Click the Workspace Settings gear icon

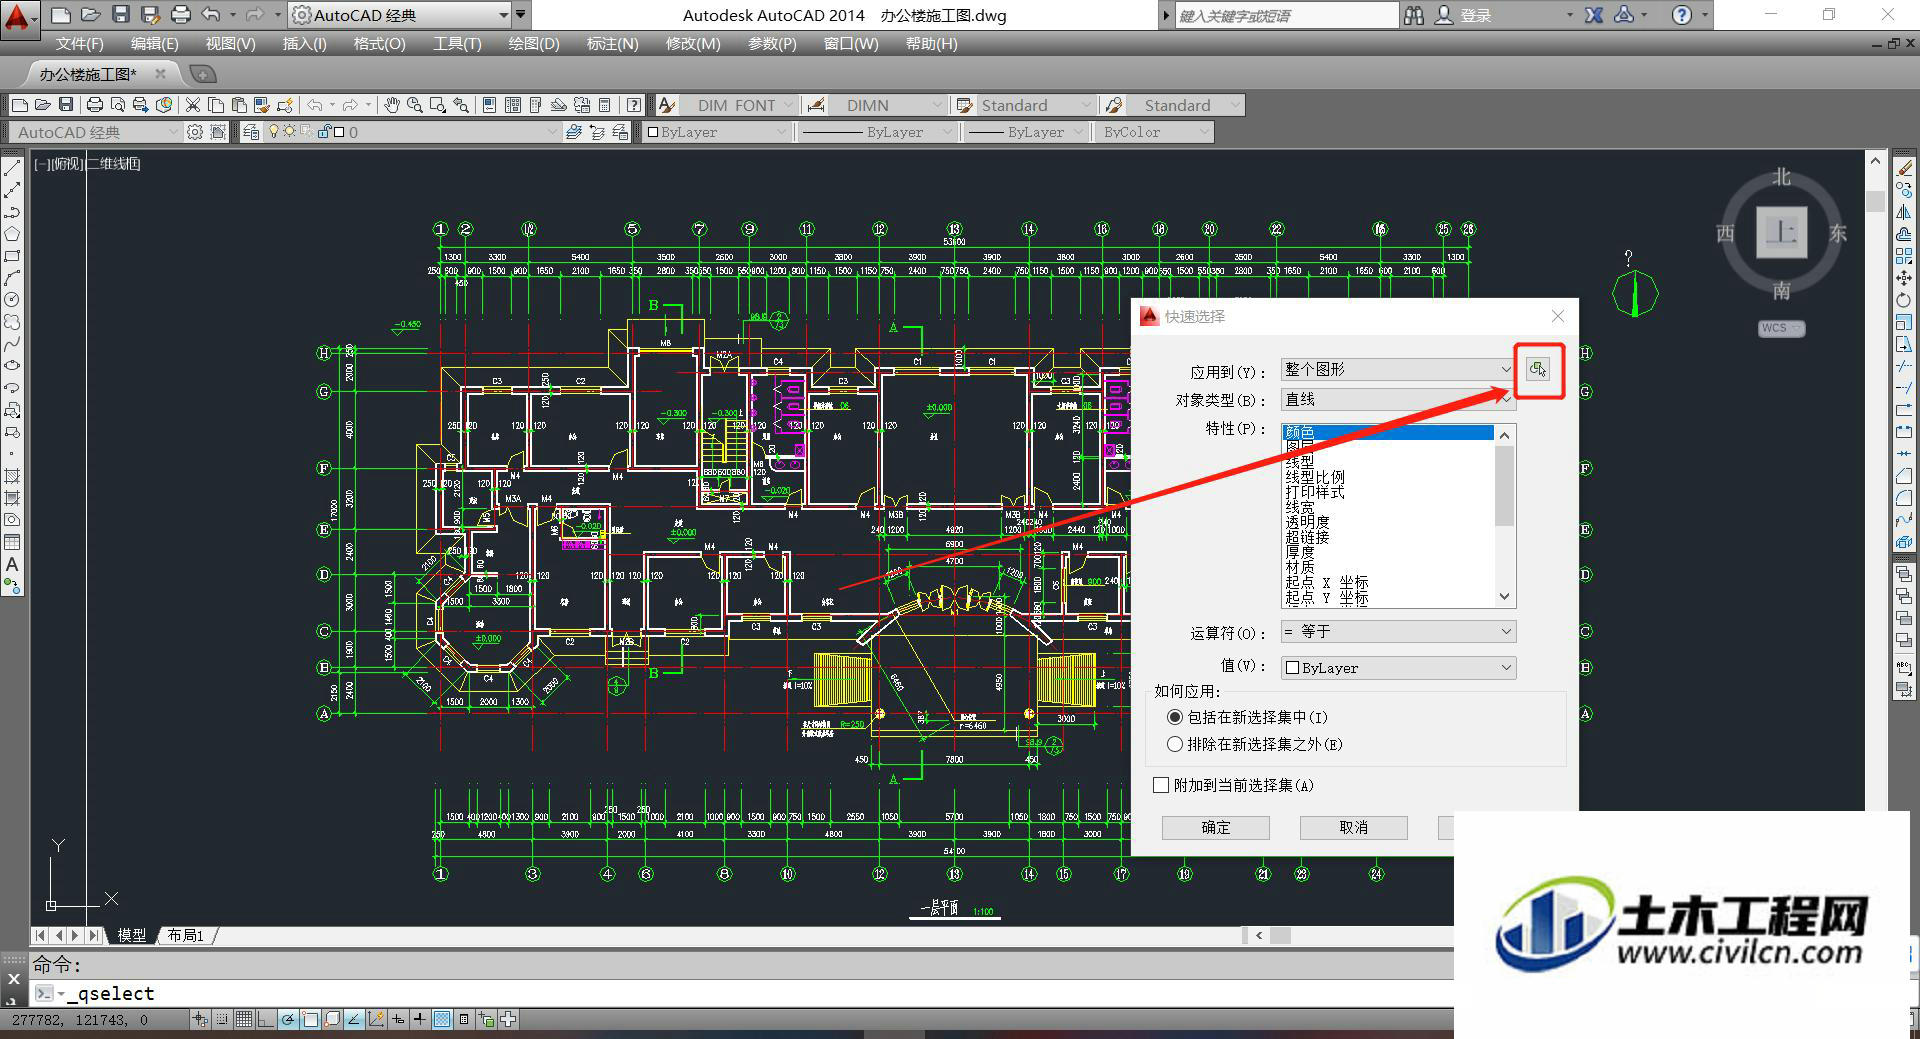tap(195, 132)
